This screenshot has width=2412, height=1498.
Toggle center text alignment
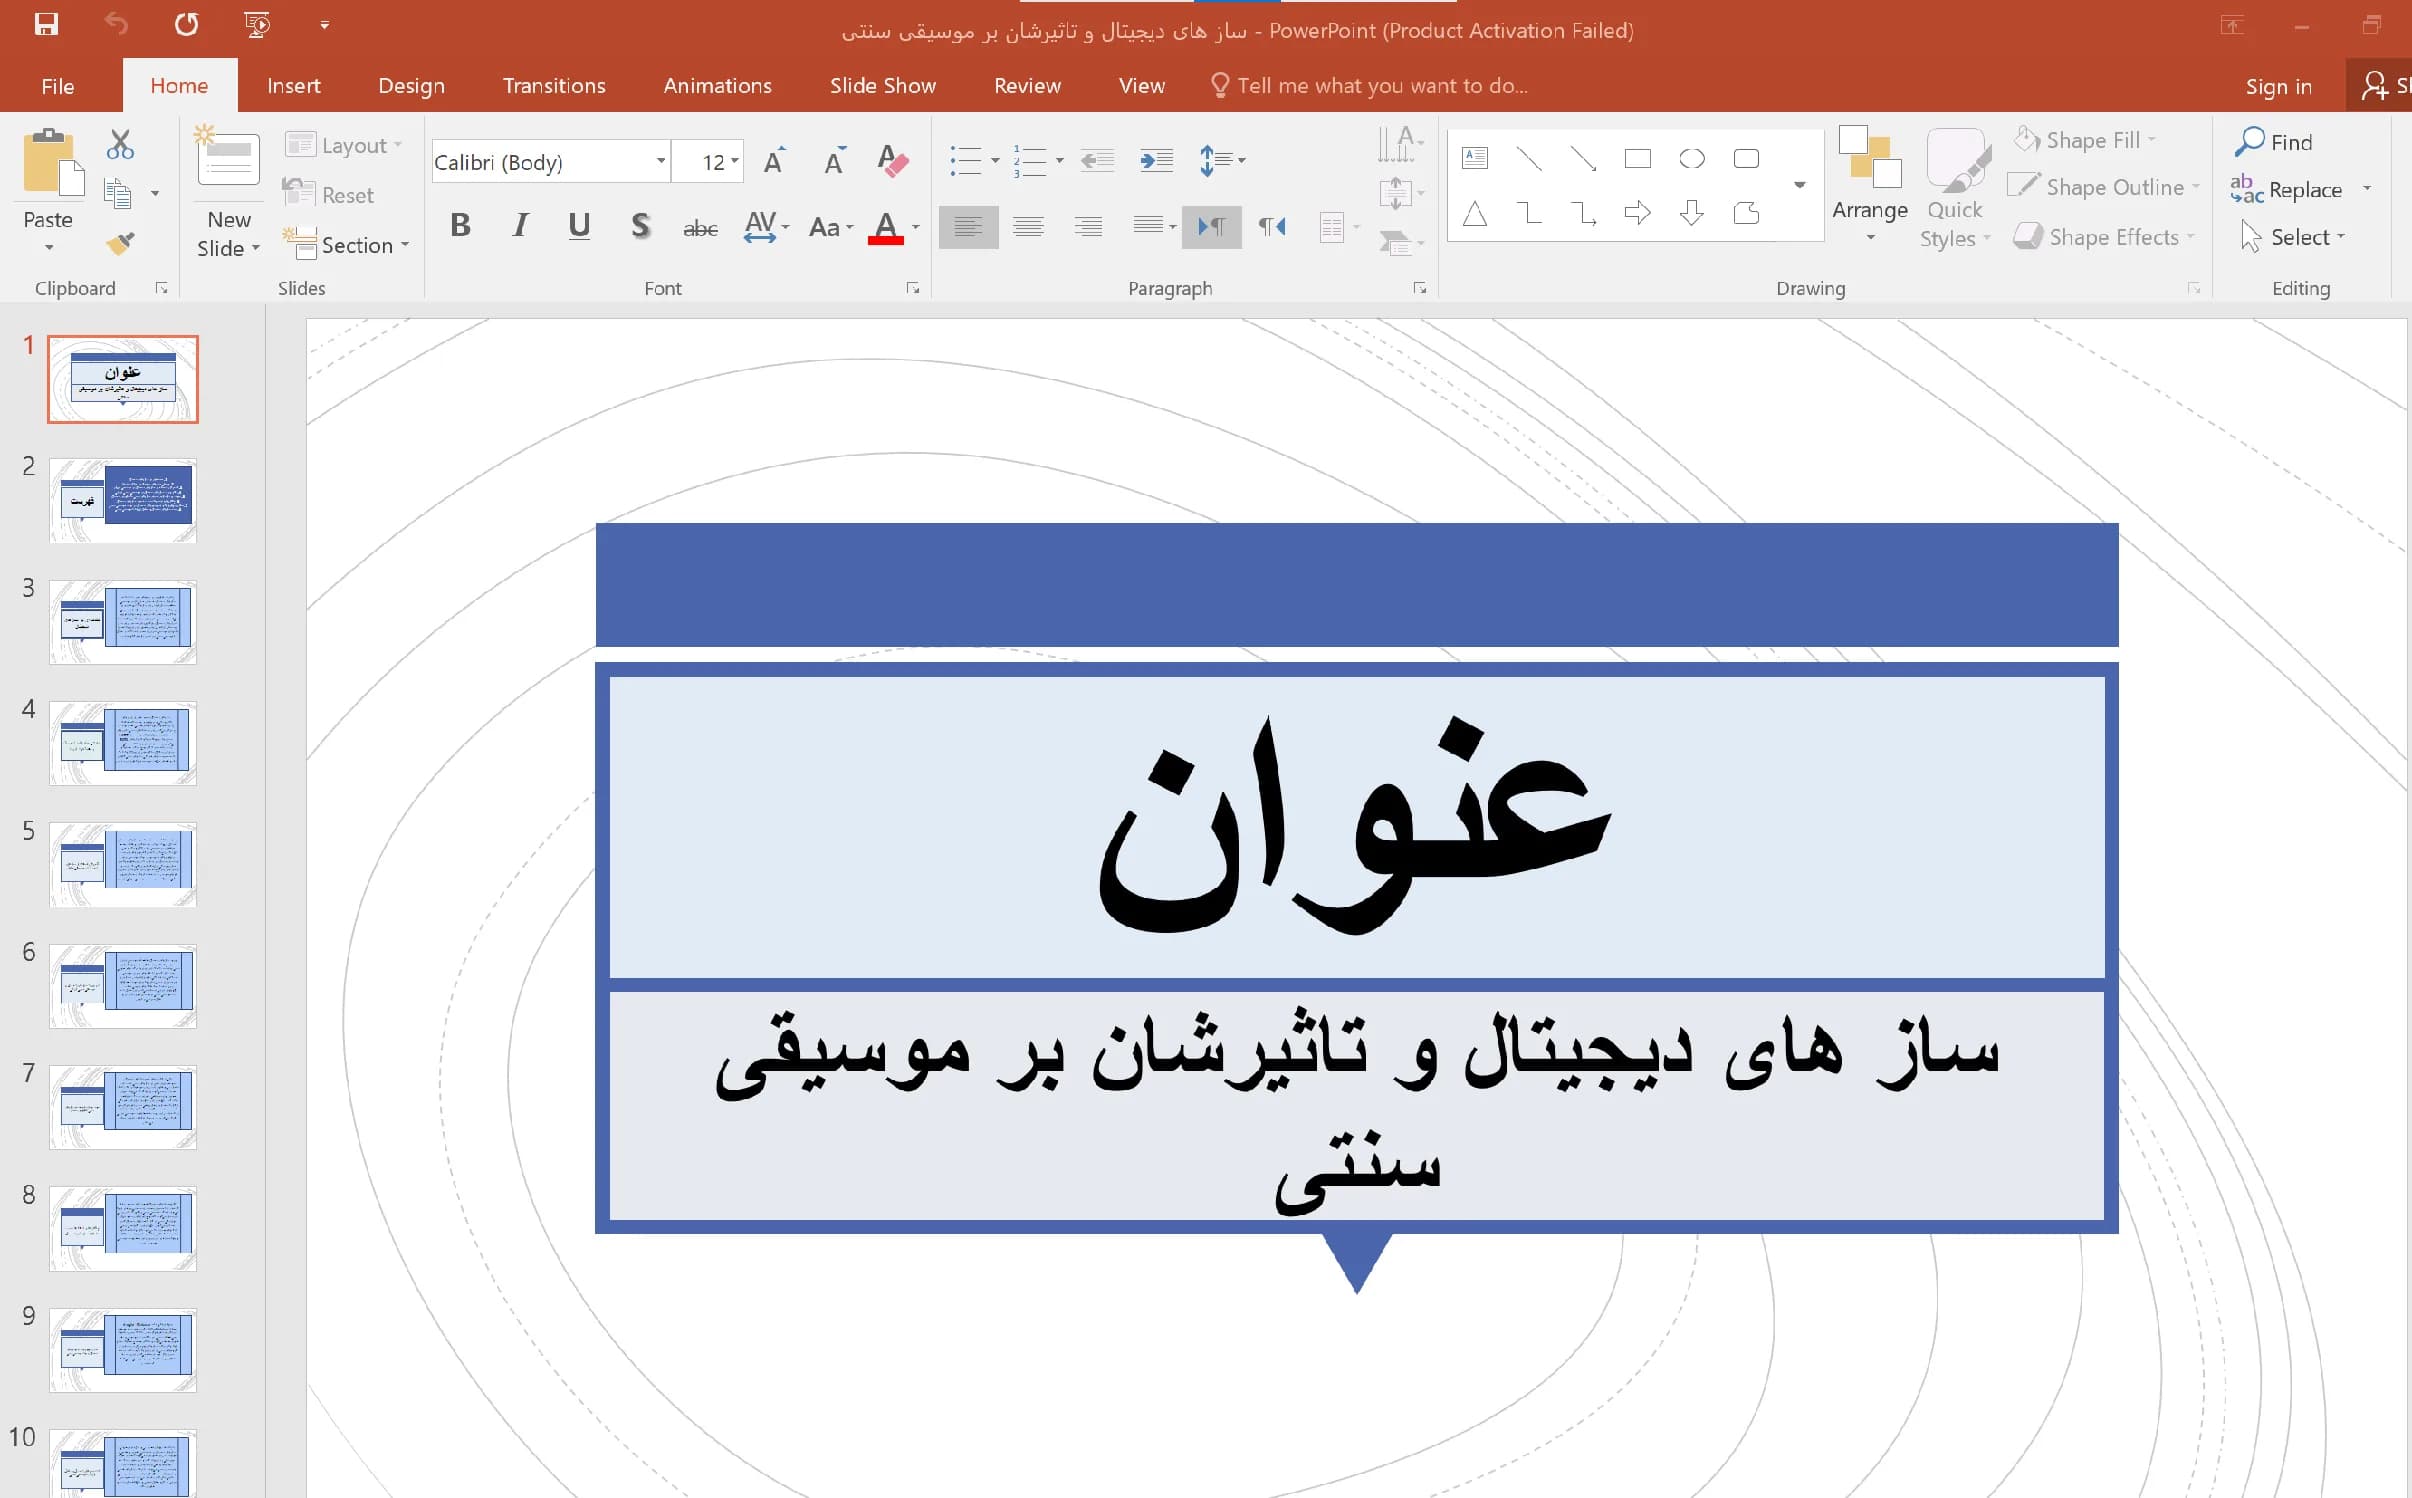pyautogui.click(x=1028, y=227)
